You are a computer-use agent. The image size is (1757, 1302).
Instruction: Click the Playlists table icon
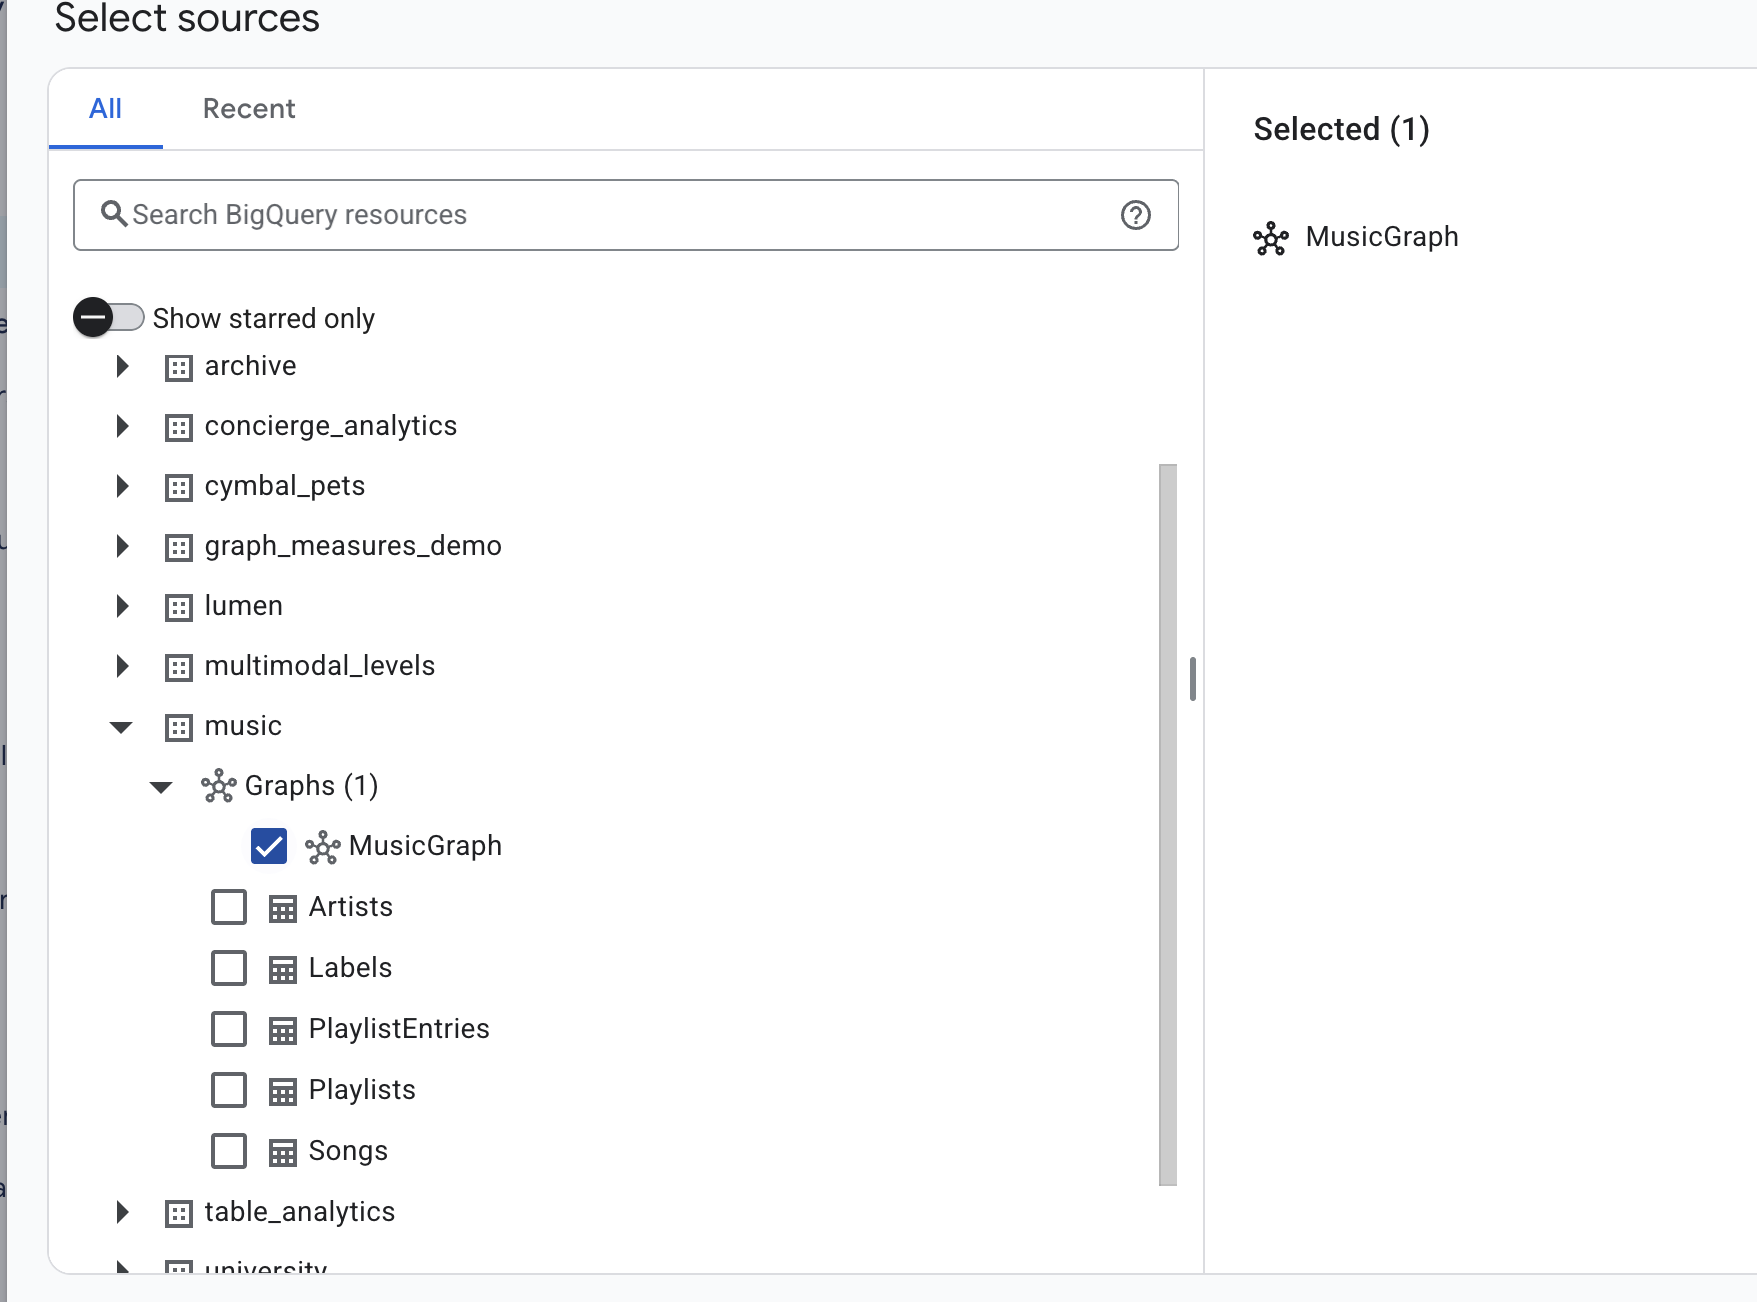pyautogui.click(x=283, y=1092)
